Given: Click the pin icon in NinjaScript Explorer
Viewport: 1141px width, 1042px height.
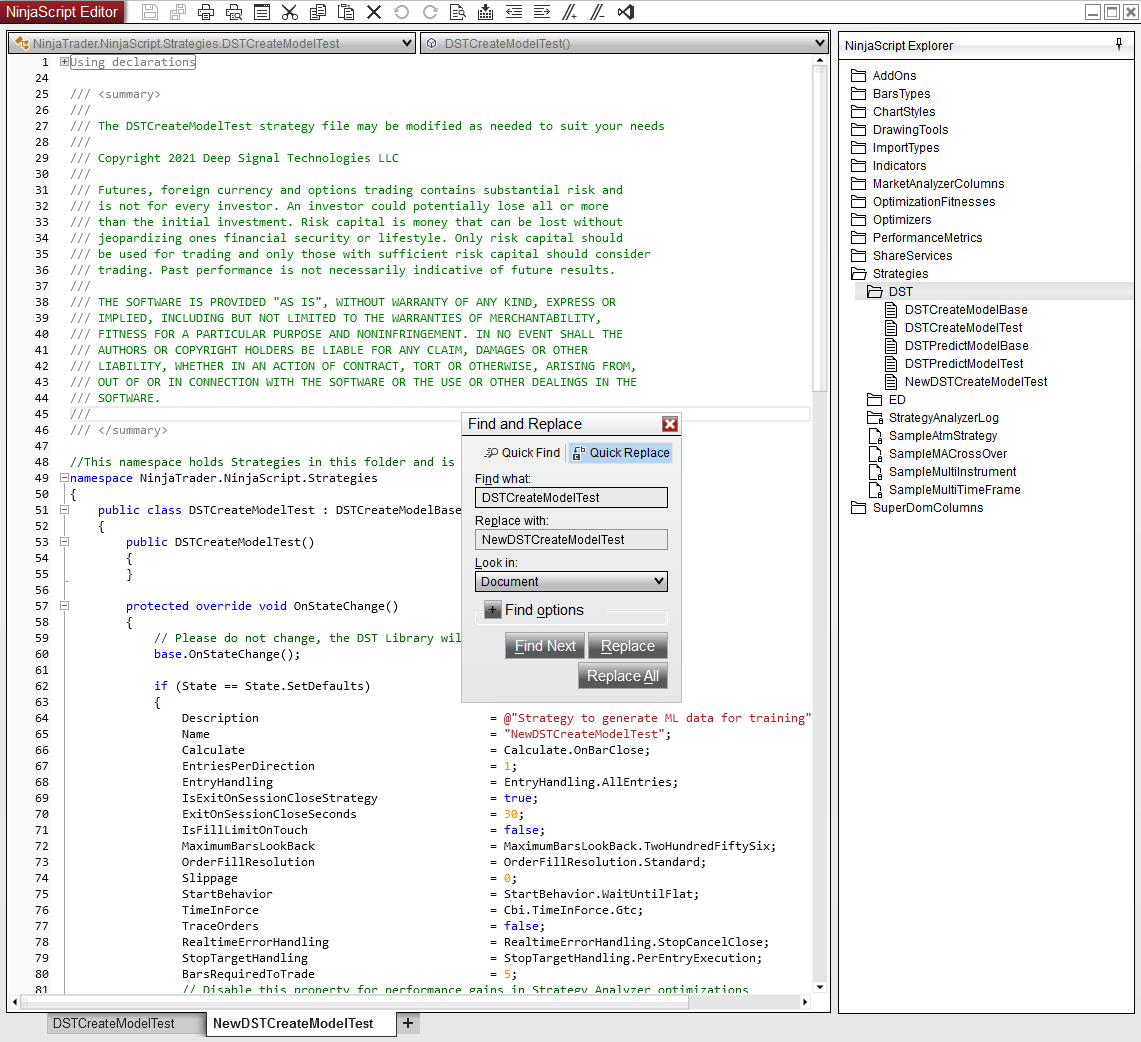Looking at the screenshot, I should tap(1118, 44).
